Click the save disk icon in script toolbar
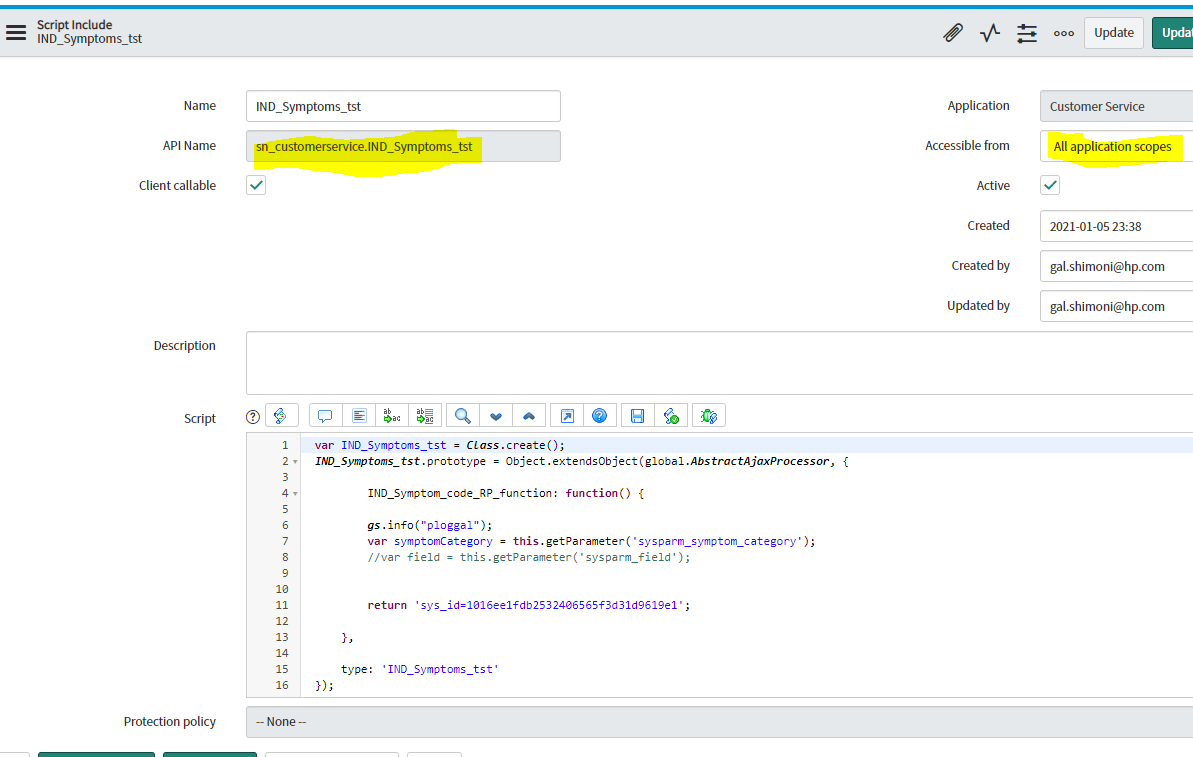 637,416
